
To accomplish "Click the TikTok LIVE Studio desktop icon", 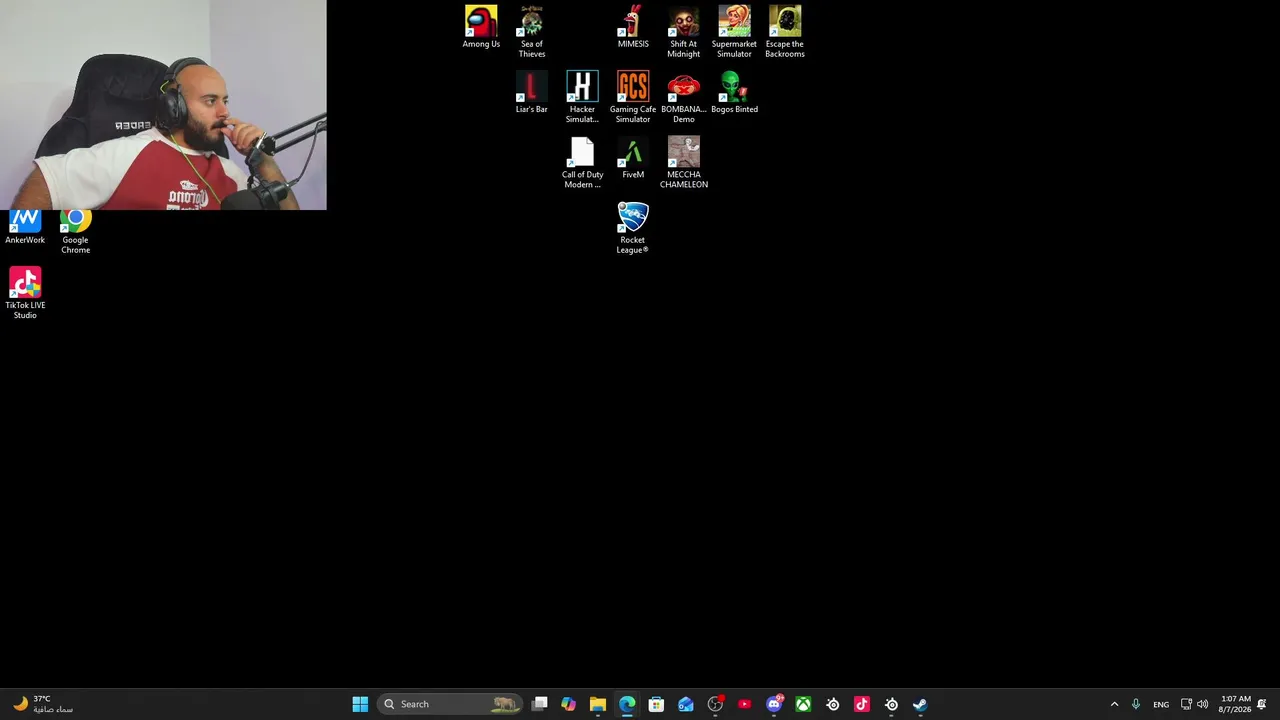I will [25, 293].
